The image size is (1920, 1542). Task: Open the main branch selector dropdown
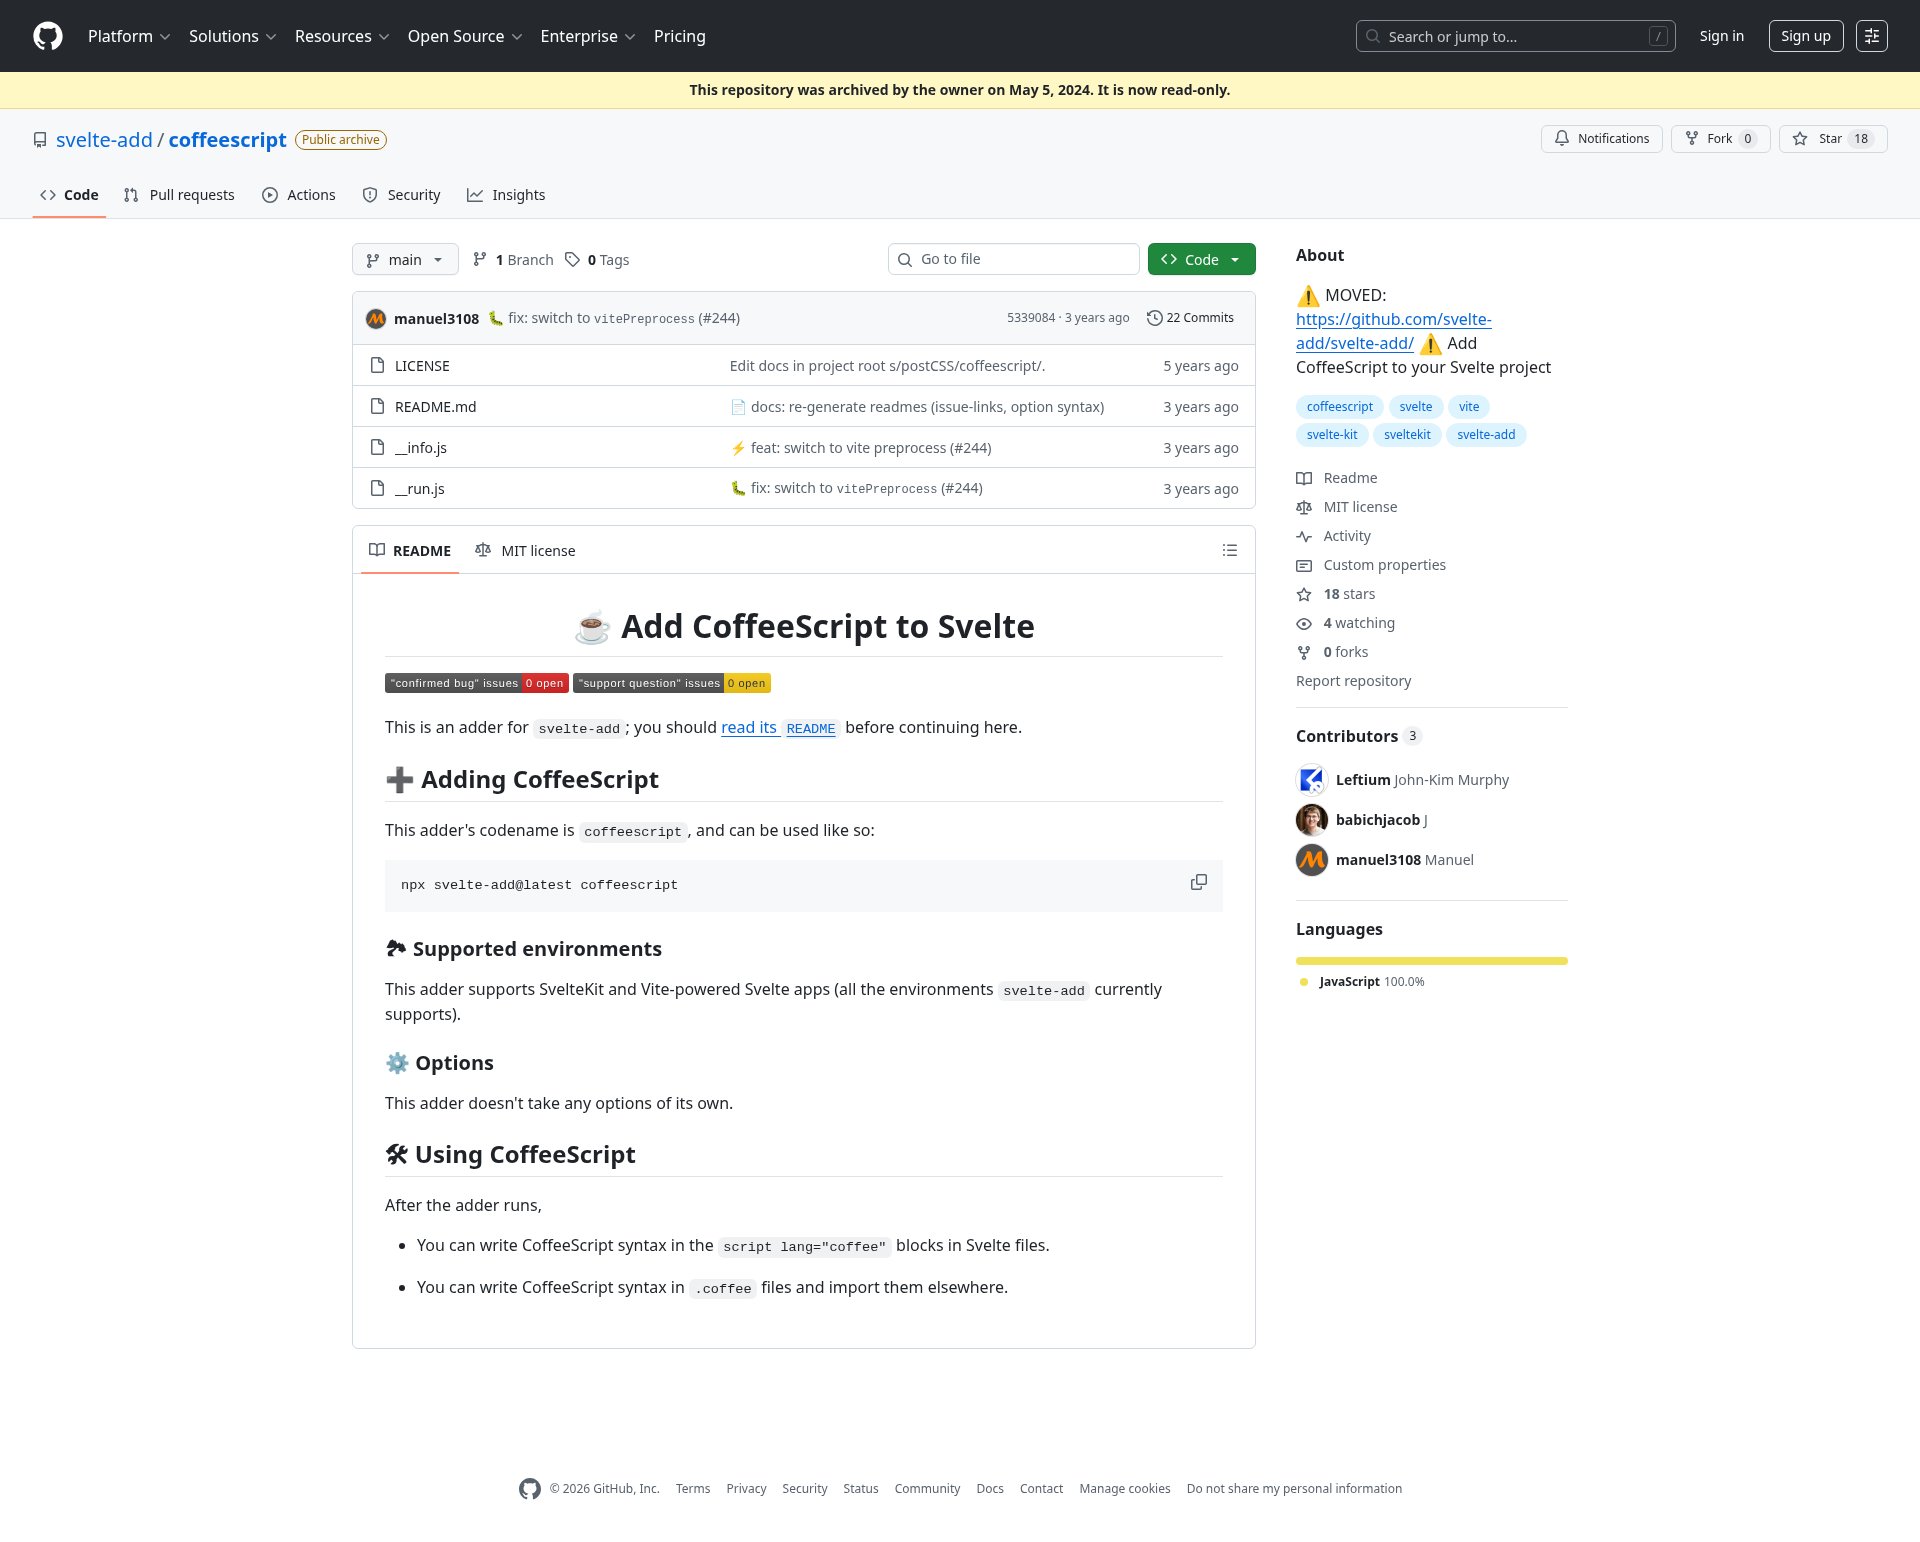click(405, 259)
